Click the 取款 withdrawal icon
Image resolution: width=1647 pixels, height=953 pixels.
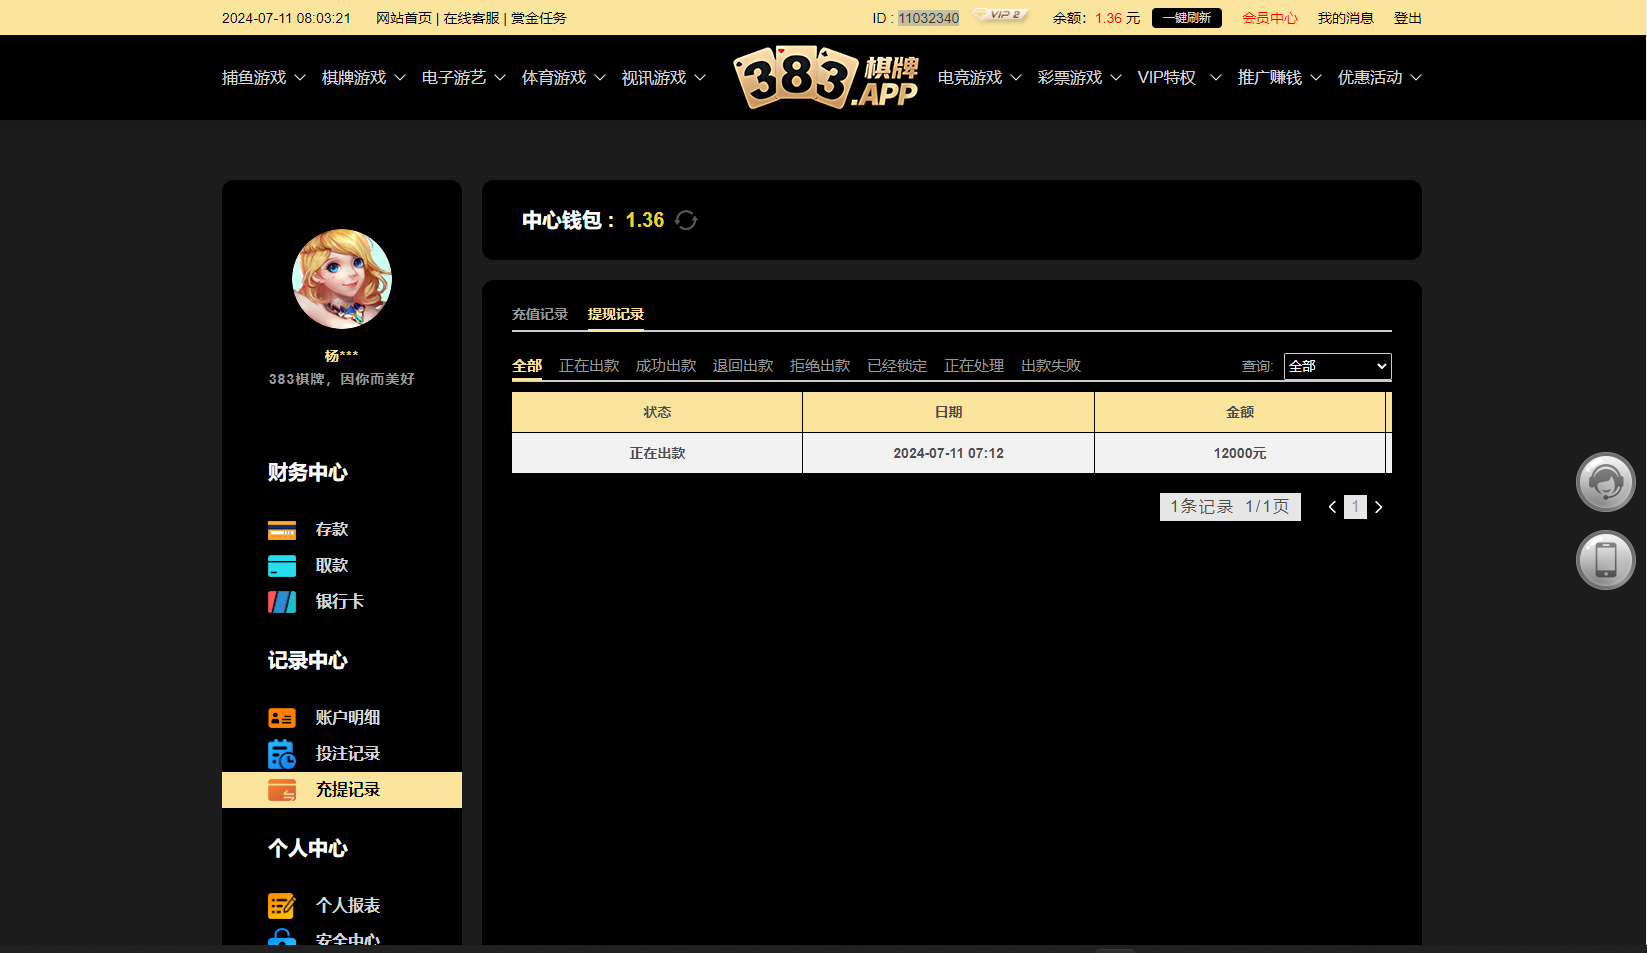pos(282,566)
